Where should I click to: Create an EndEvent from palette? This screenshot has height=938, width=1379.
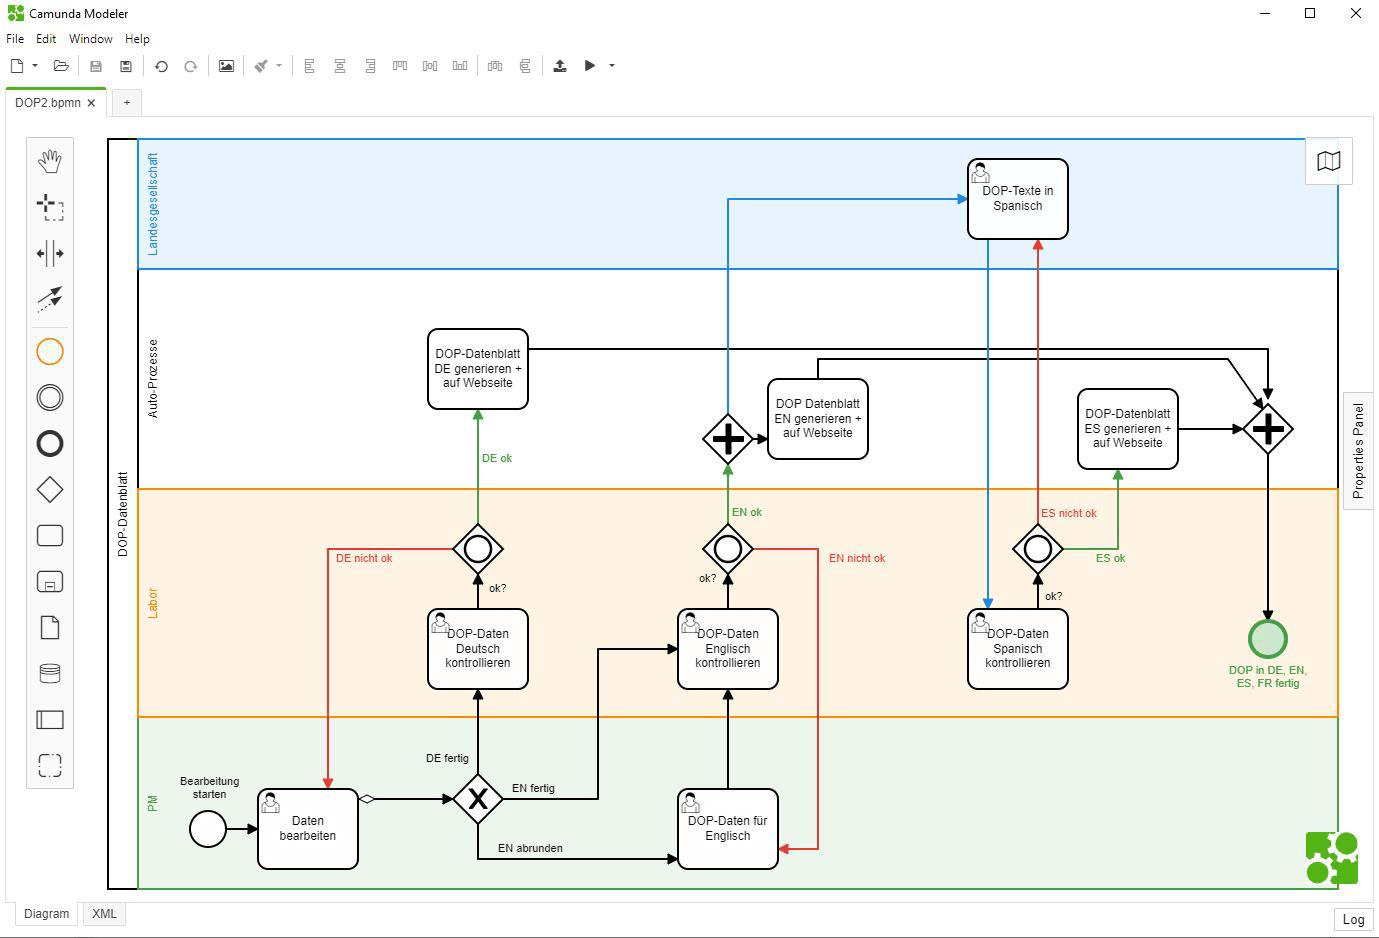[50, 444]
